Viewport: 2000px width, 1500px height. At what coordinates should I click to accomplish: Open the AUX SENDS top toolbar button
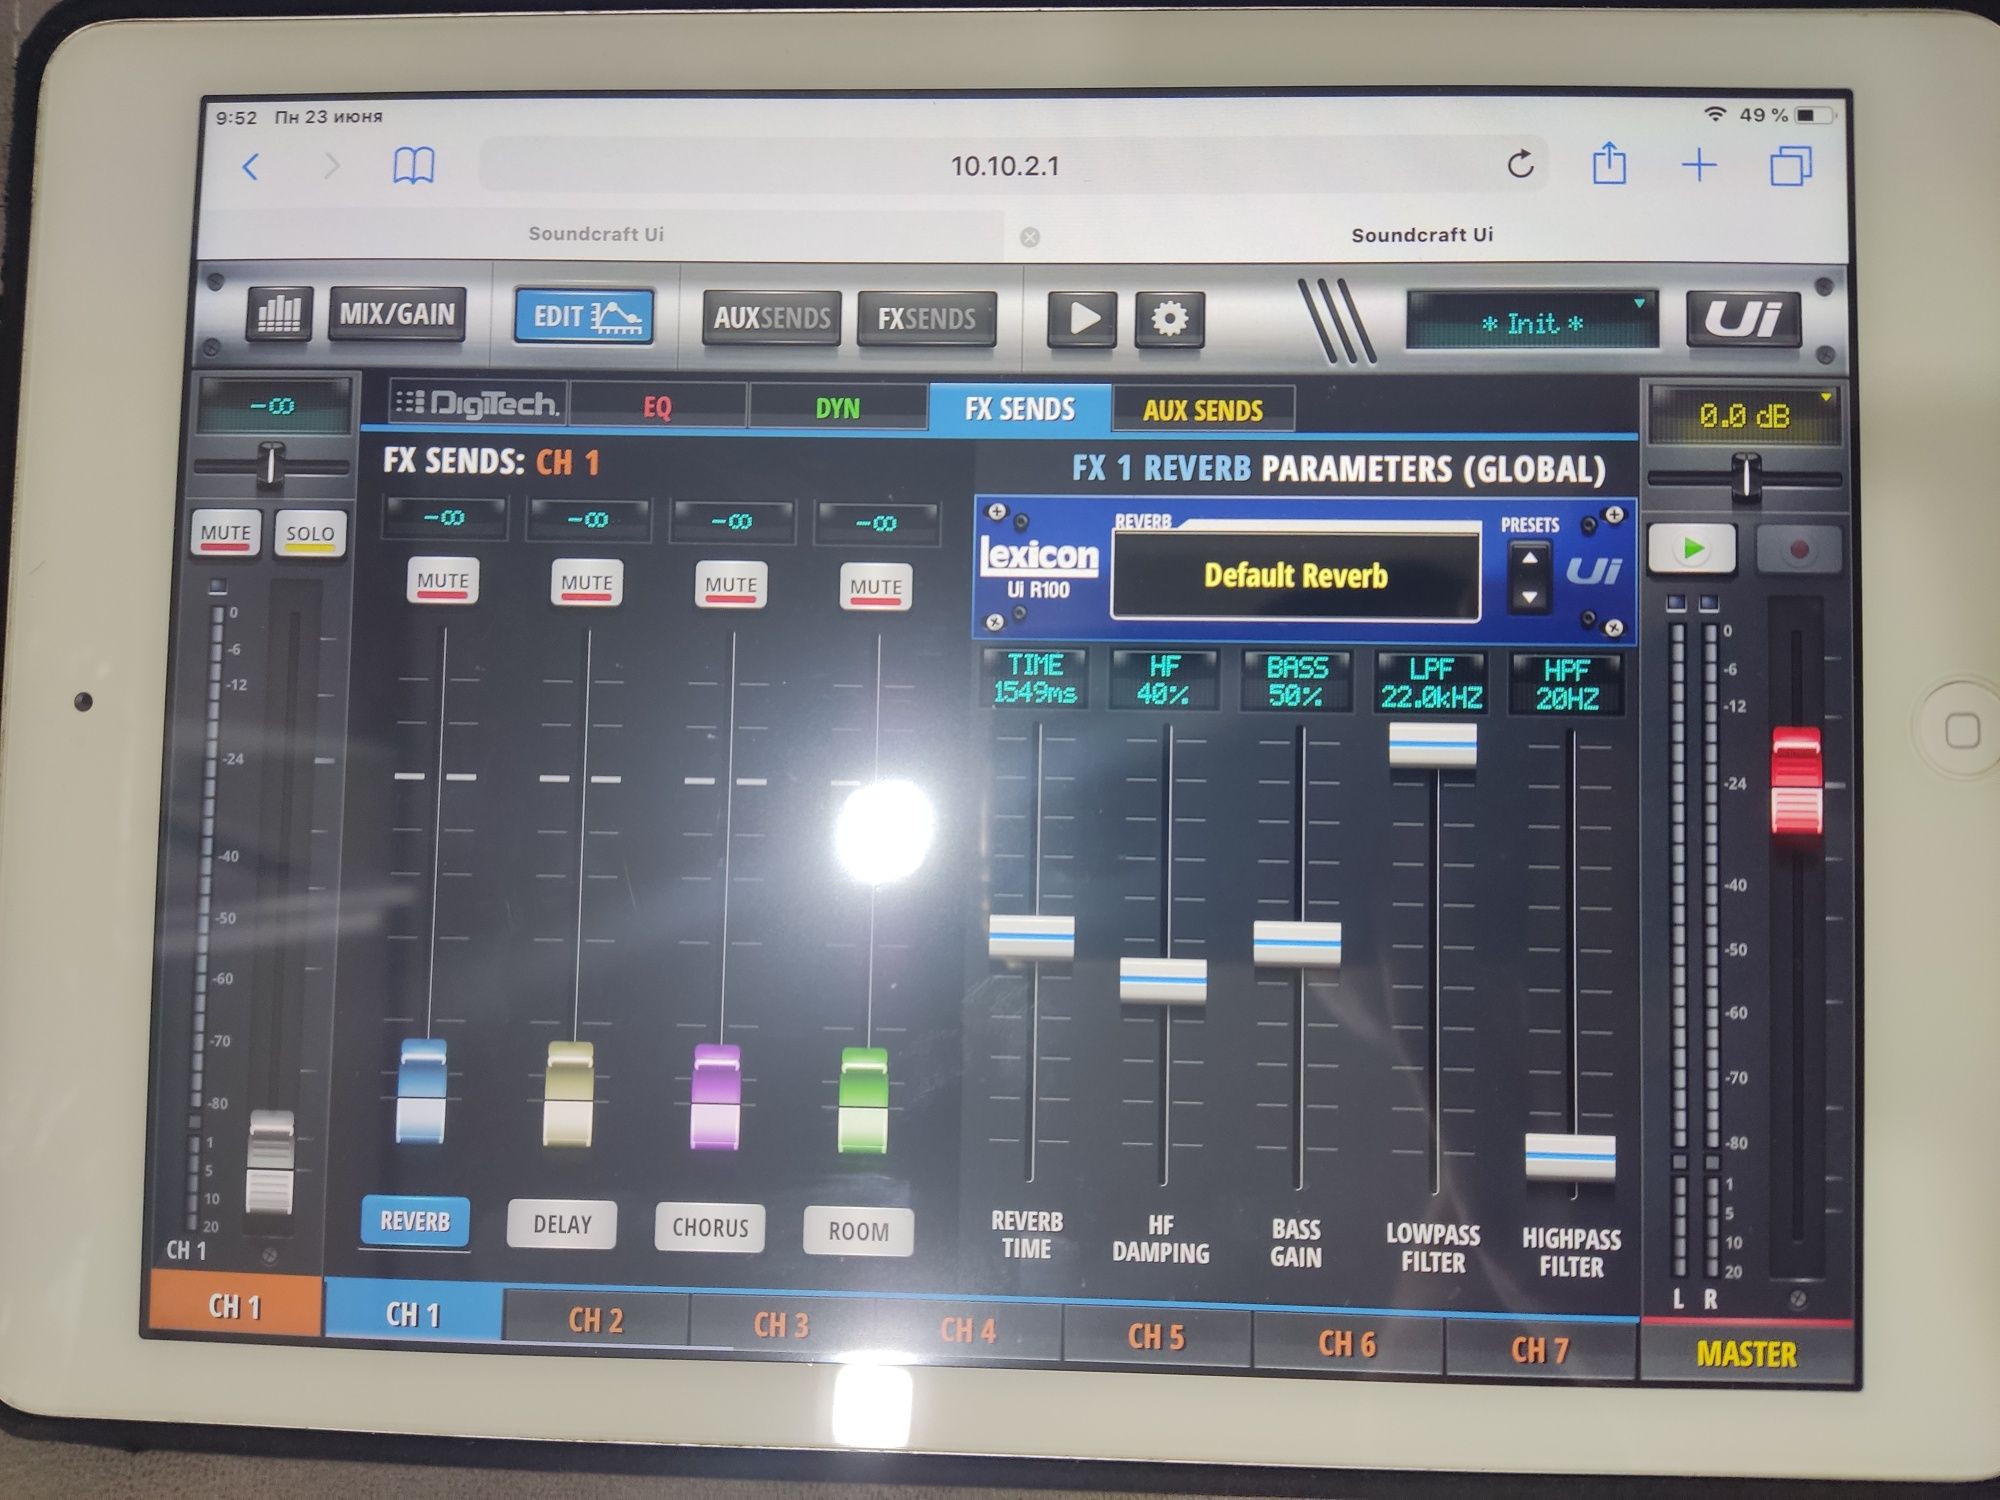(771, 318)
